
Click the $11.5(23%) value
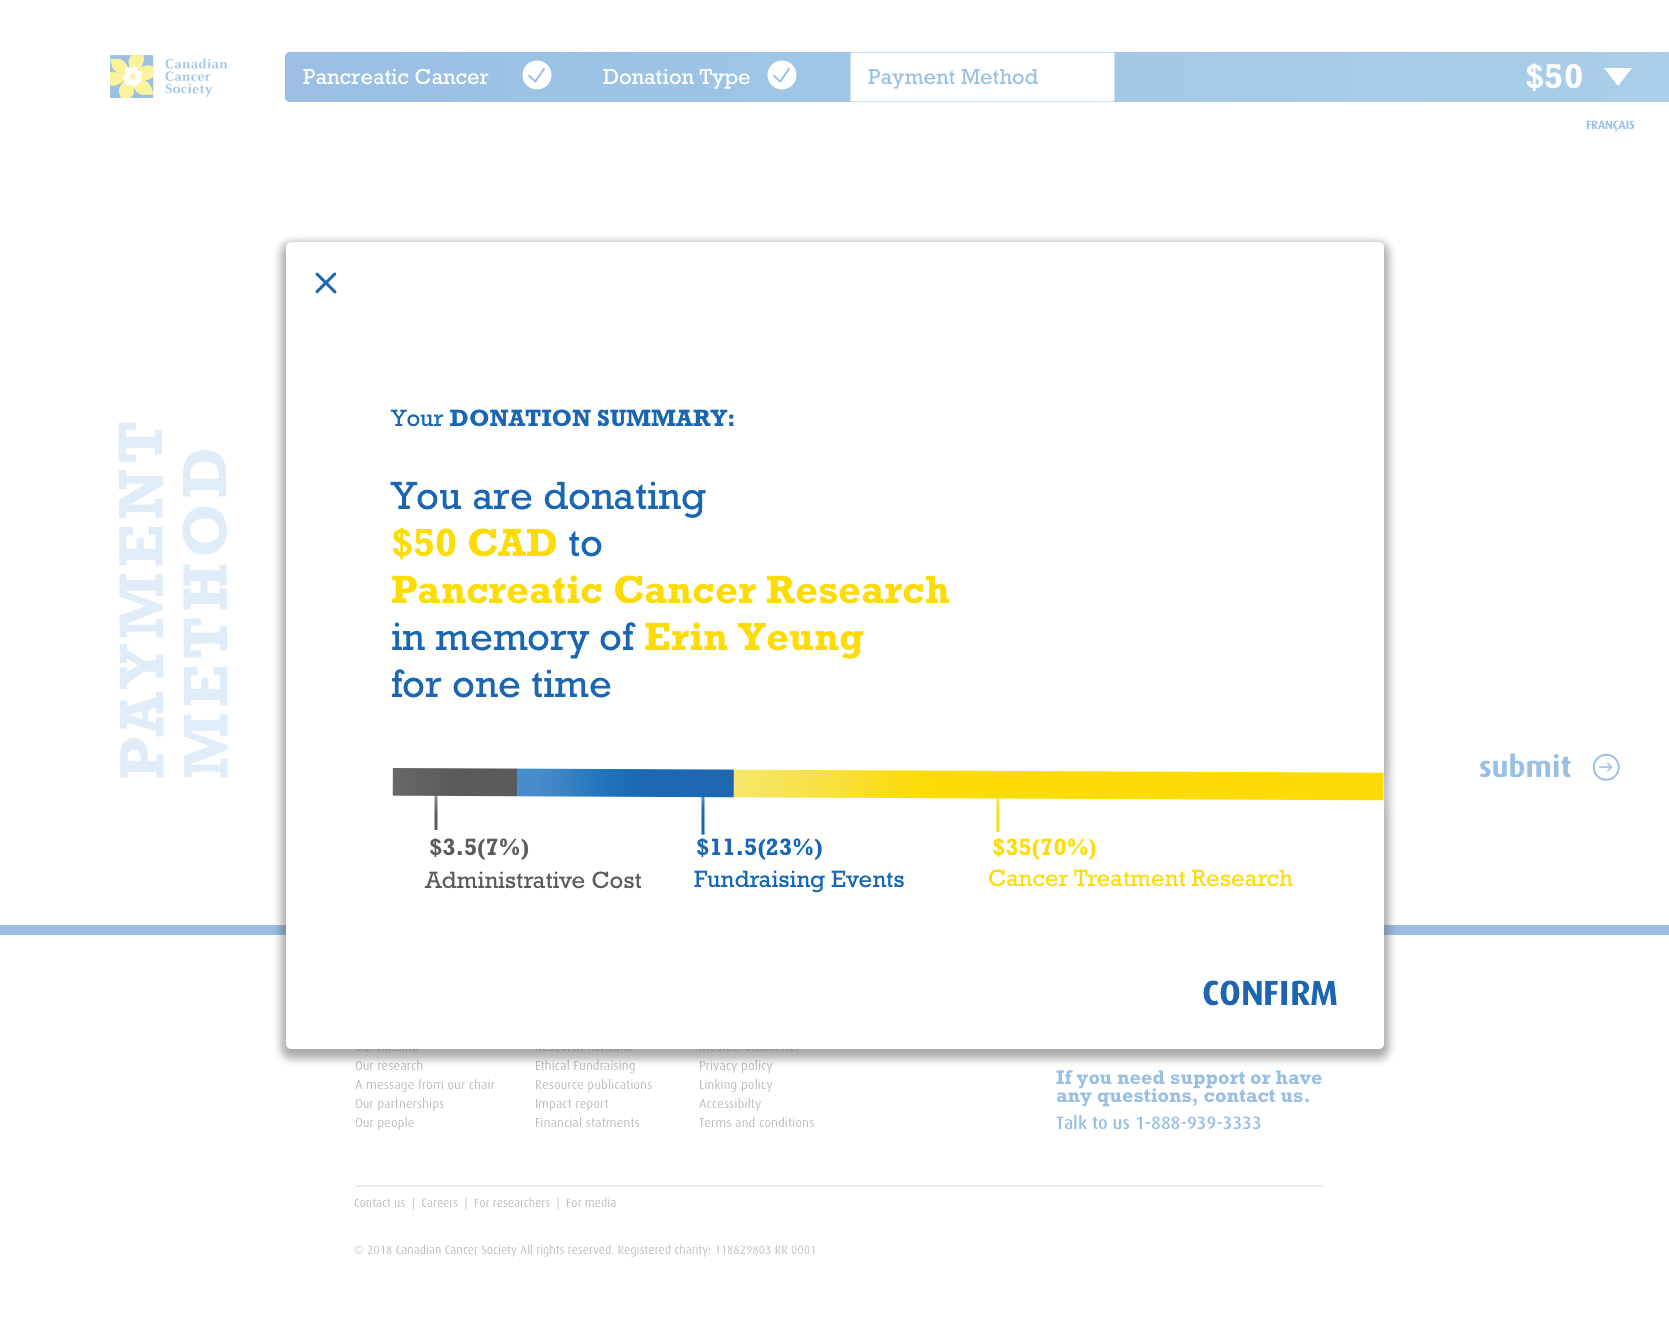(759, 847)
